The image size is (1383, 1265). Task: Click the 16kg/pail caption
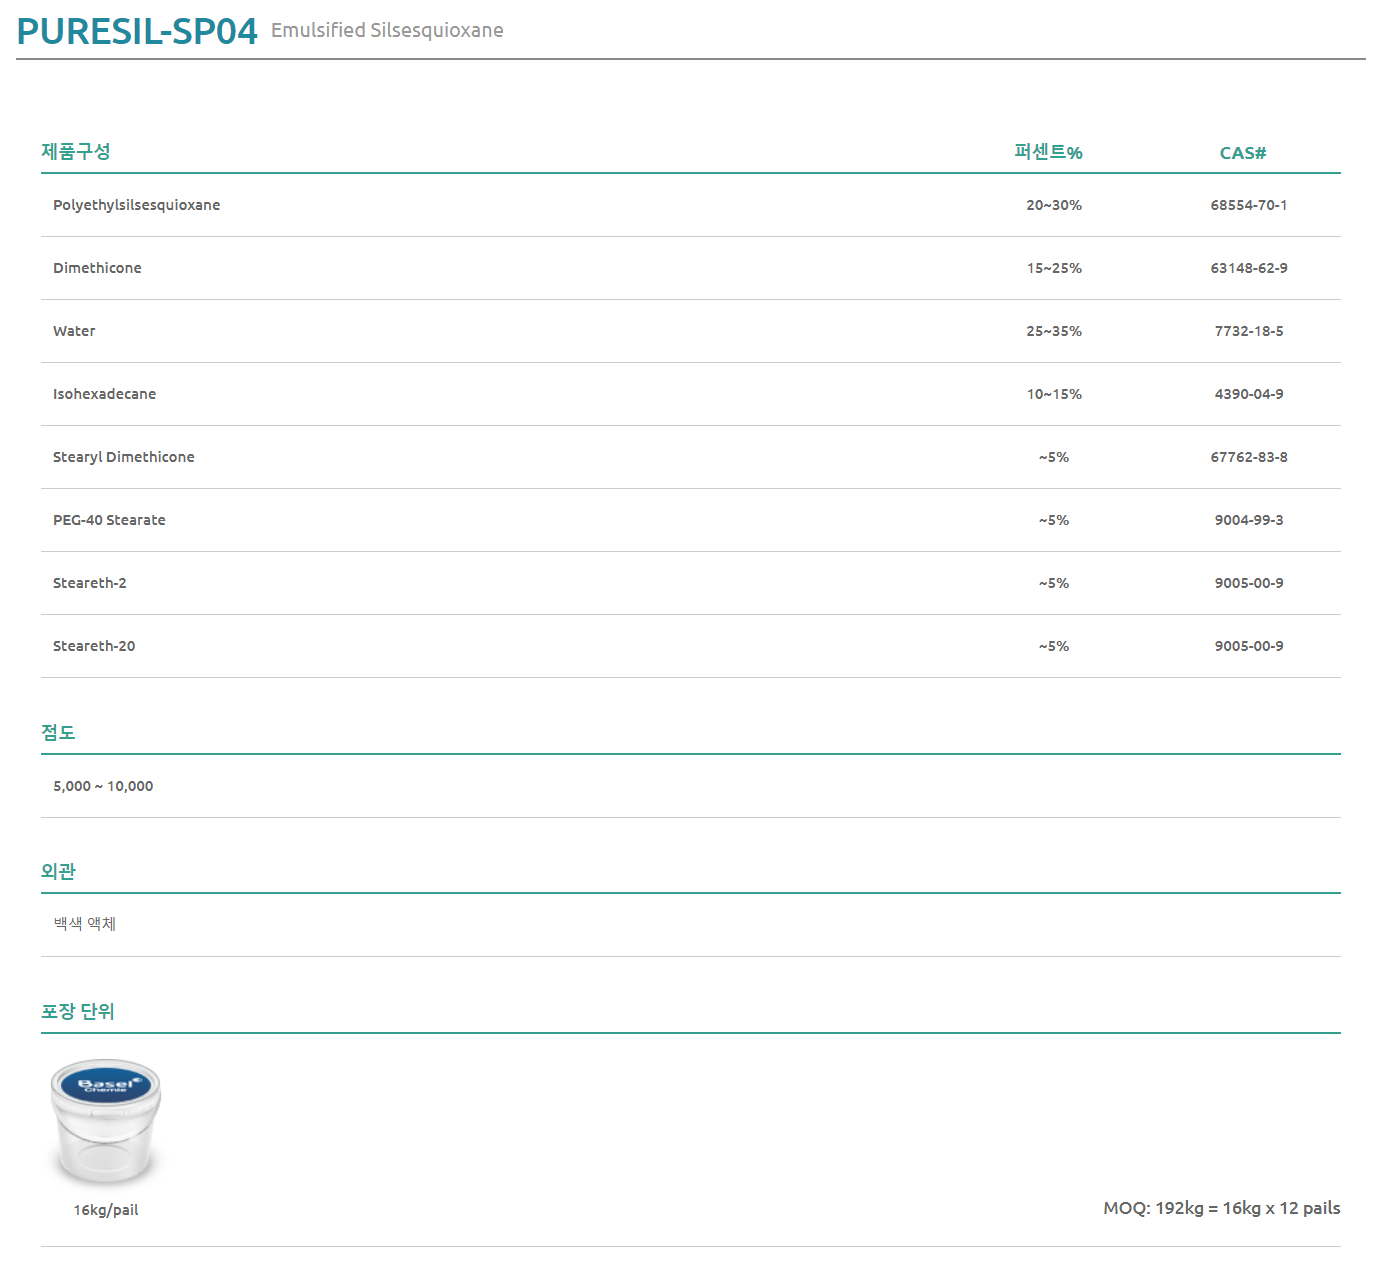click(106, 1210)
